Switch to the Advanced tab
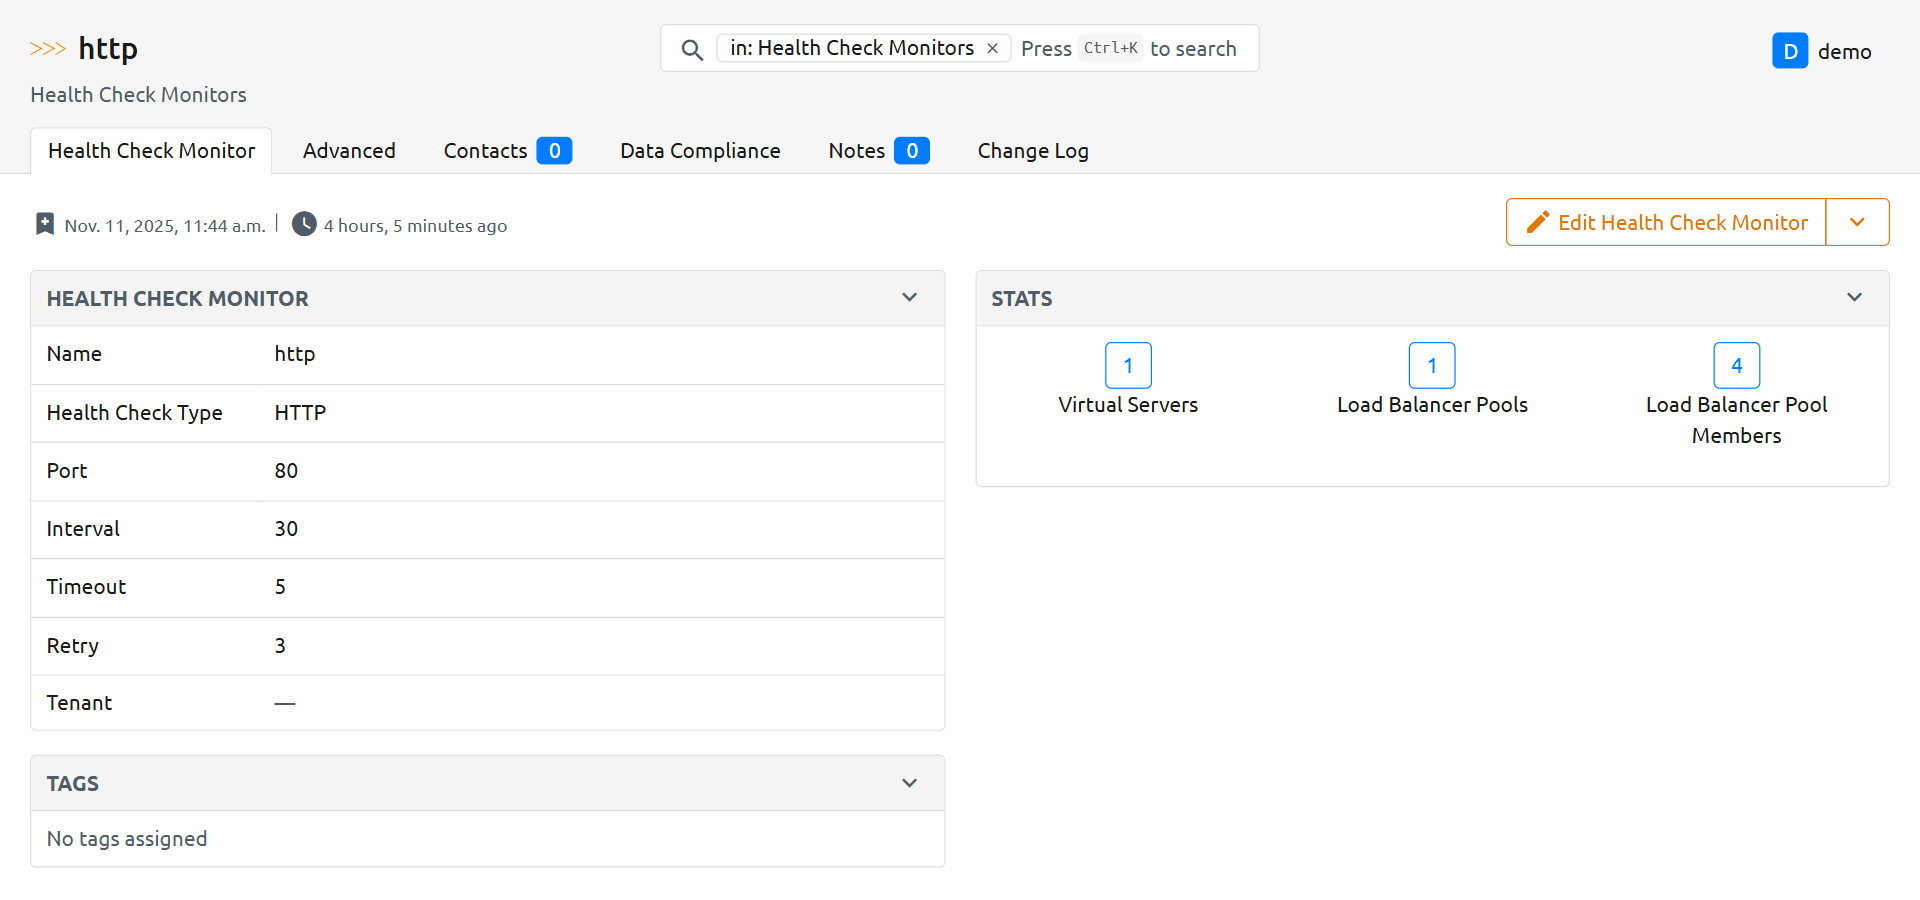This screenshot has width=1920, height=900. click(349, 151)
